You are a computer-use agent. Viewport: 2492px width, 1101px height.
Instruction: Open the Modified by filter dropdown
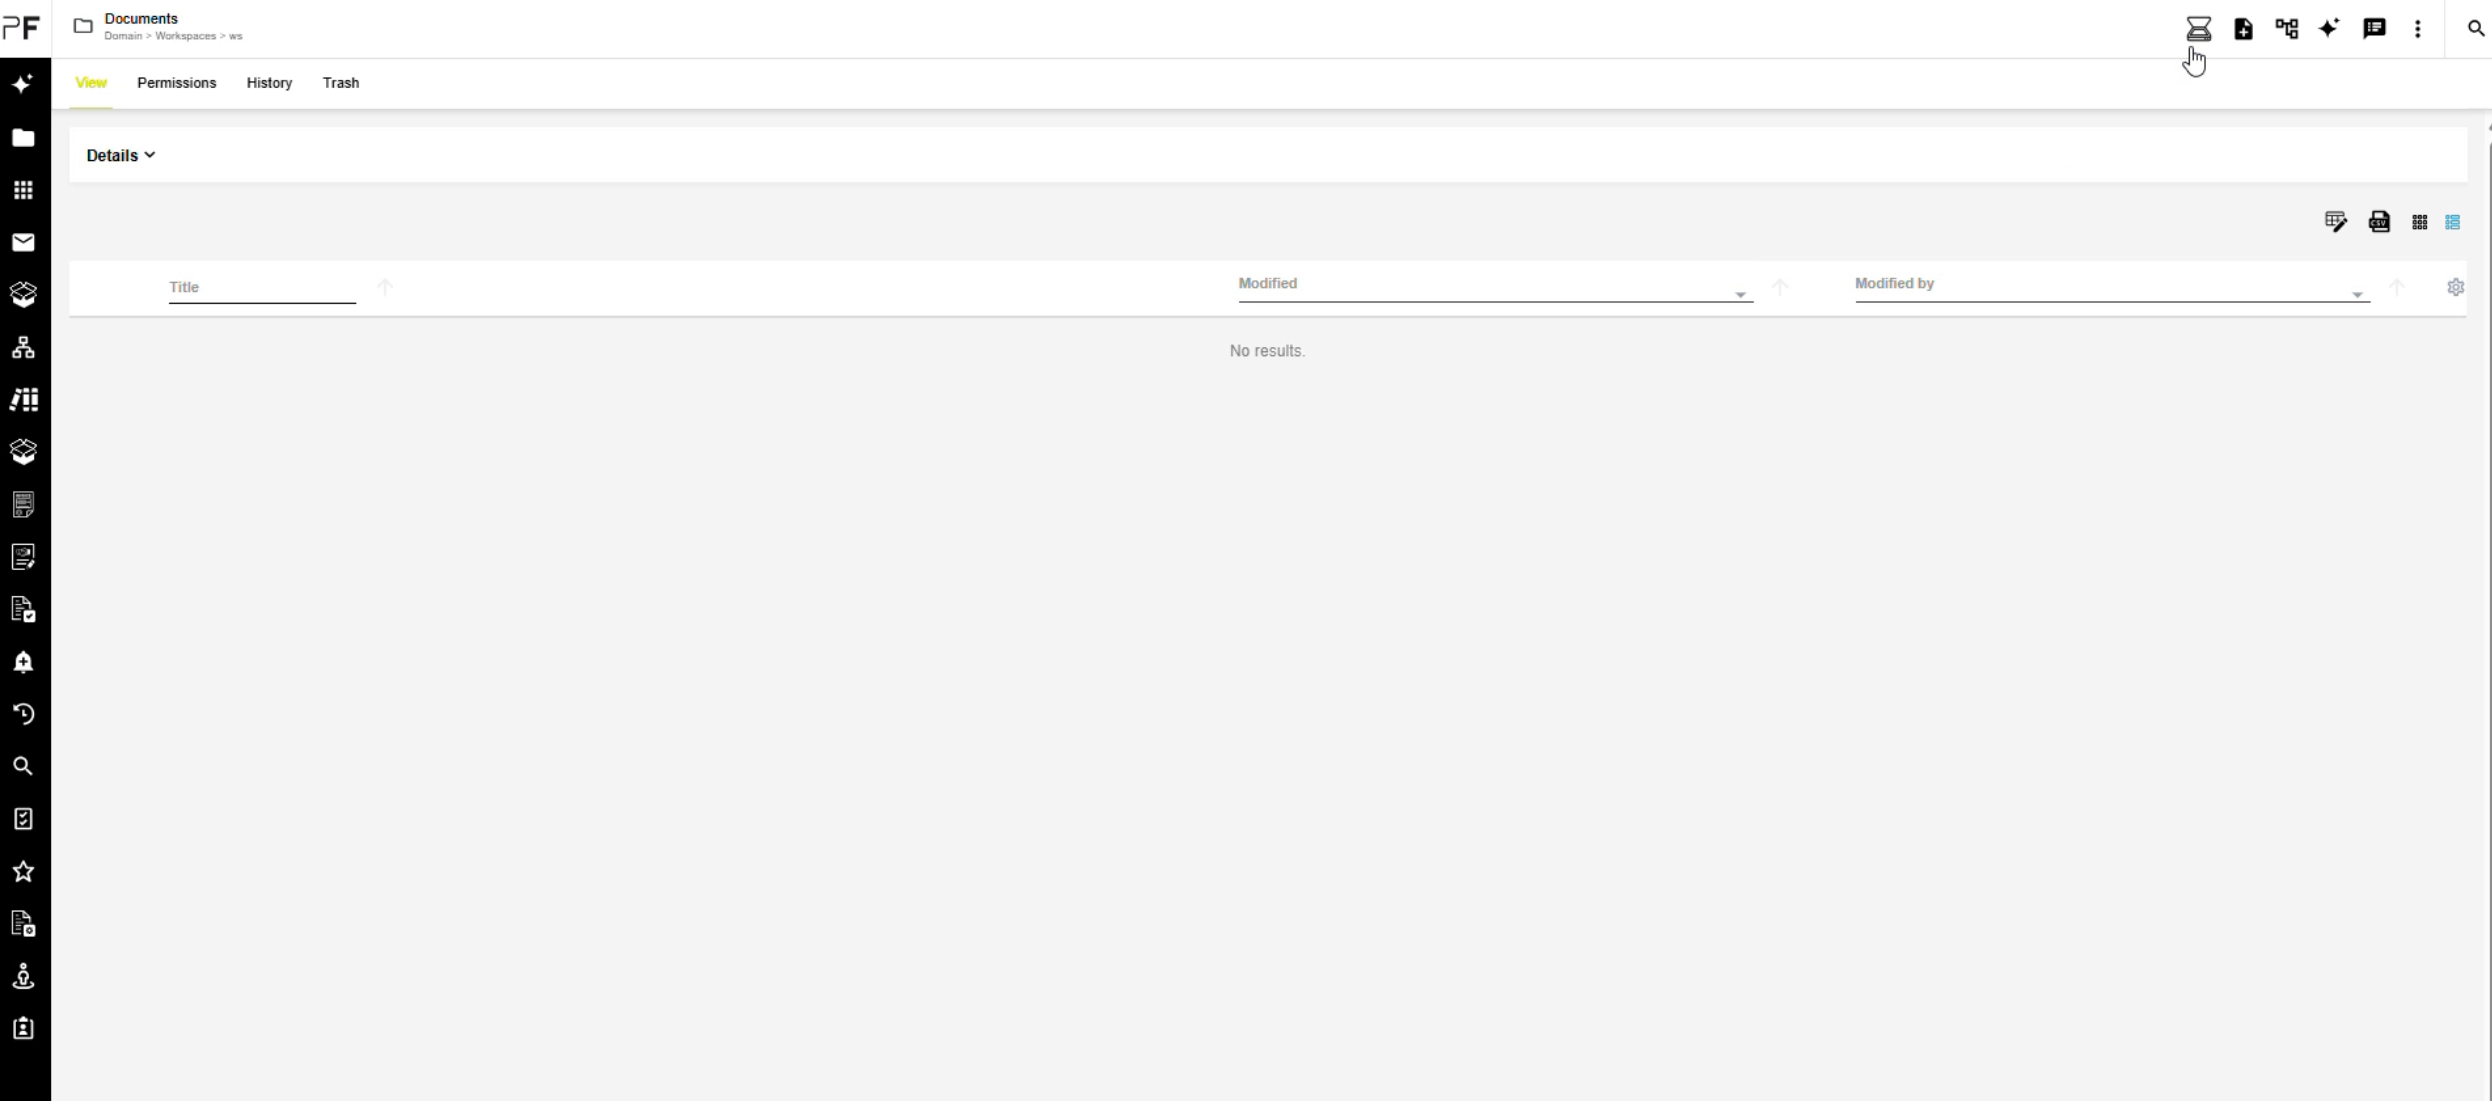pos(2356,295)
